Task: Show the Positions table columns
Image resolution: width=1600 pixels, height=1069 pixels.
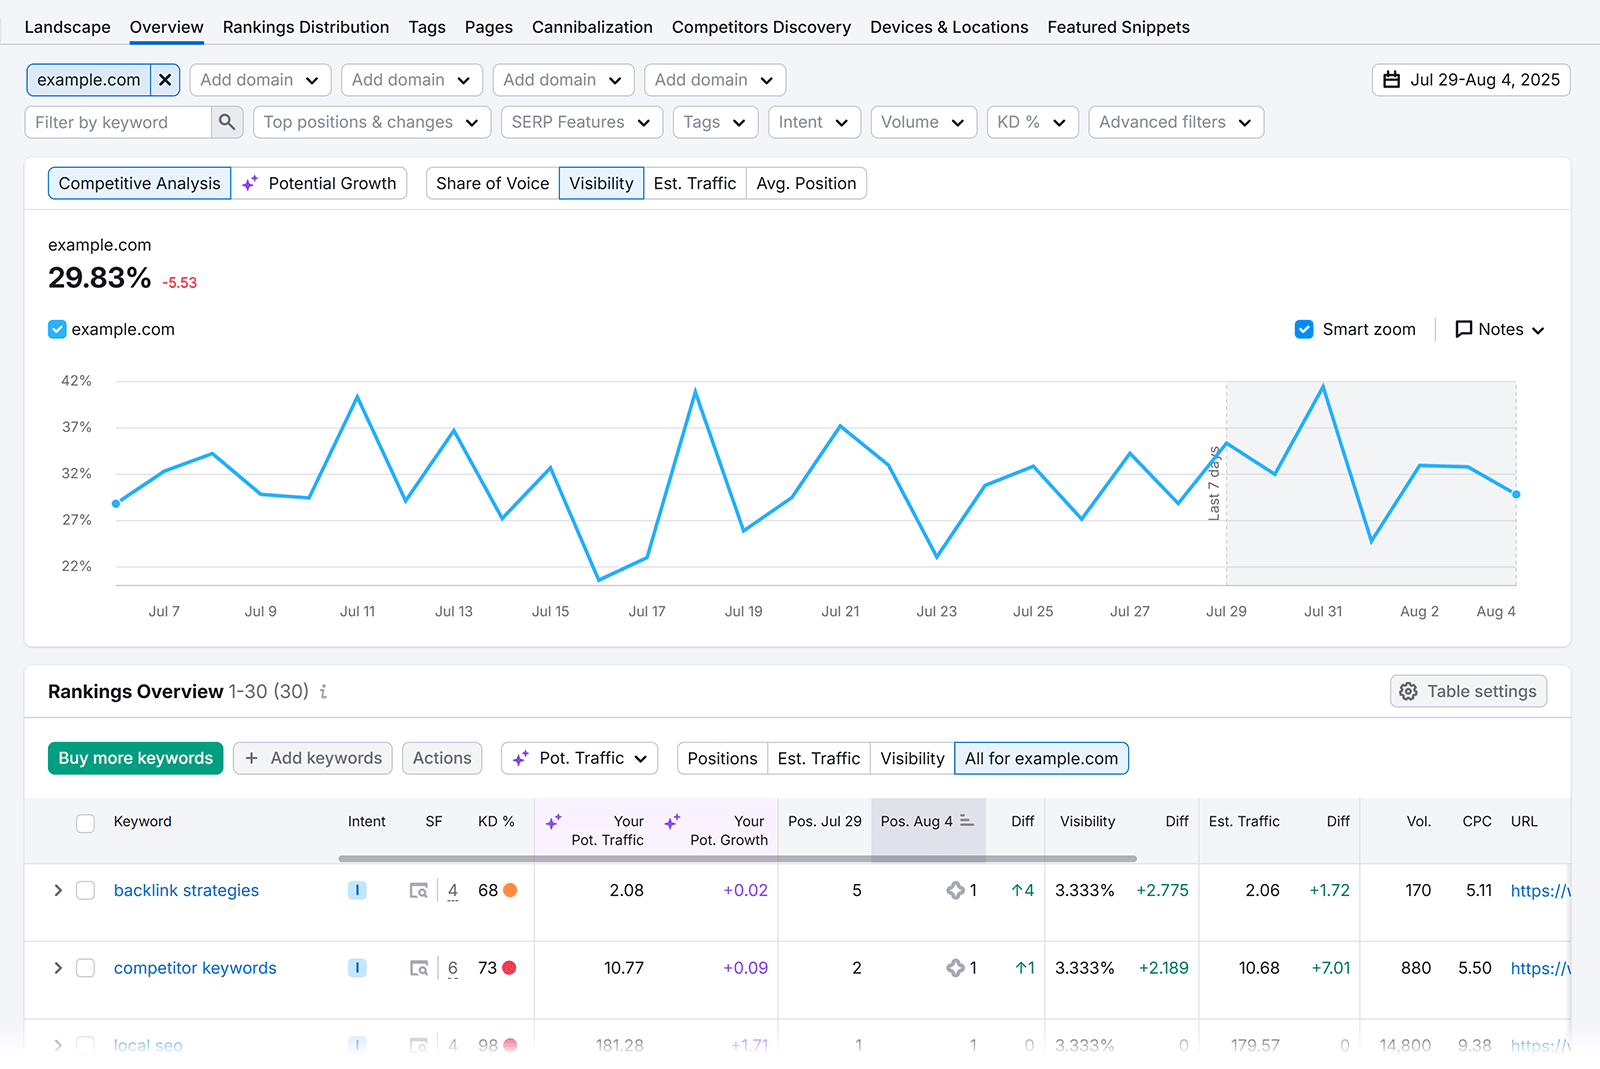Action: (x=722, y=758)
